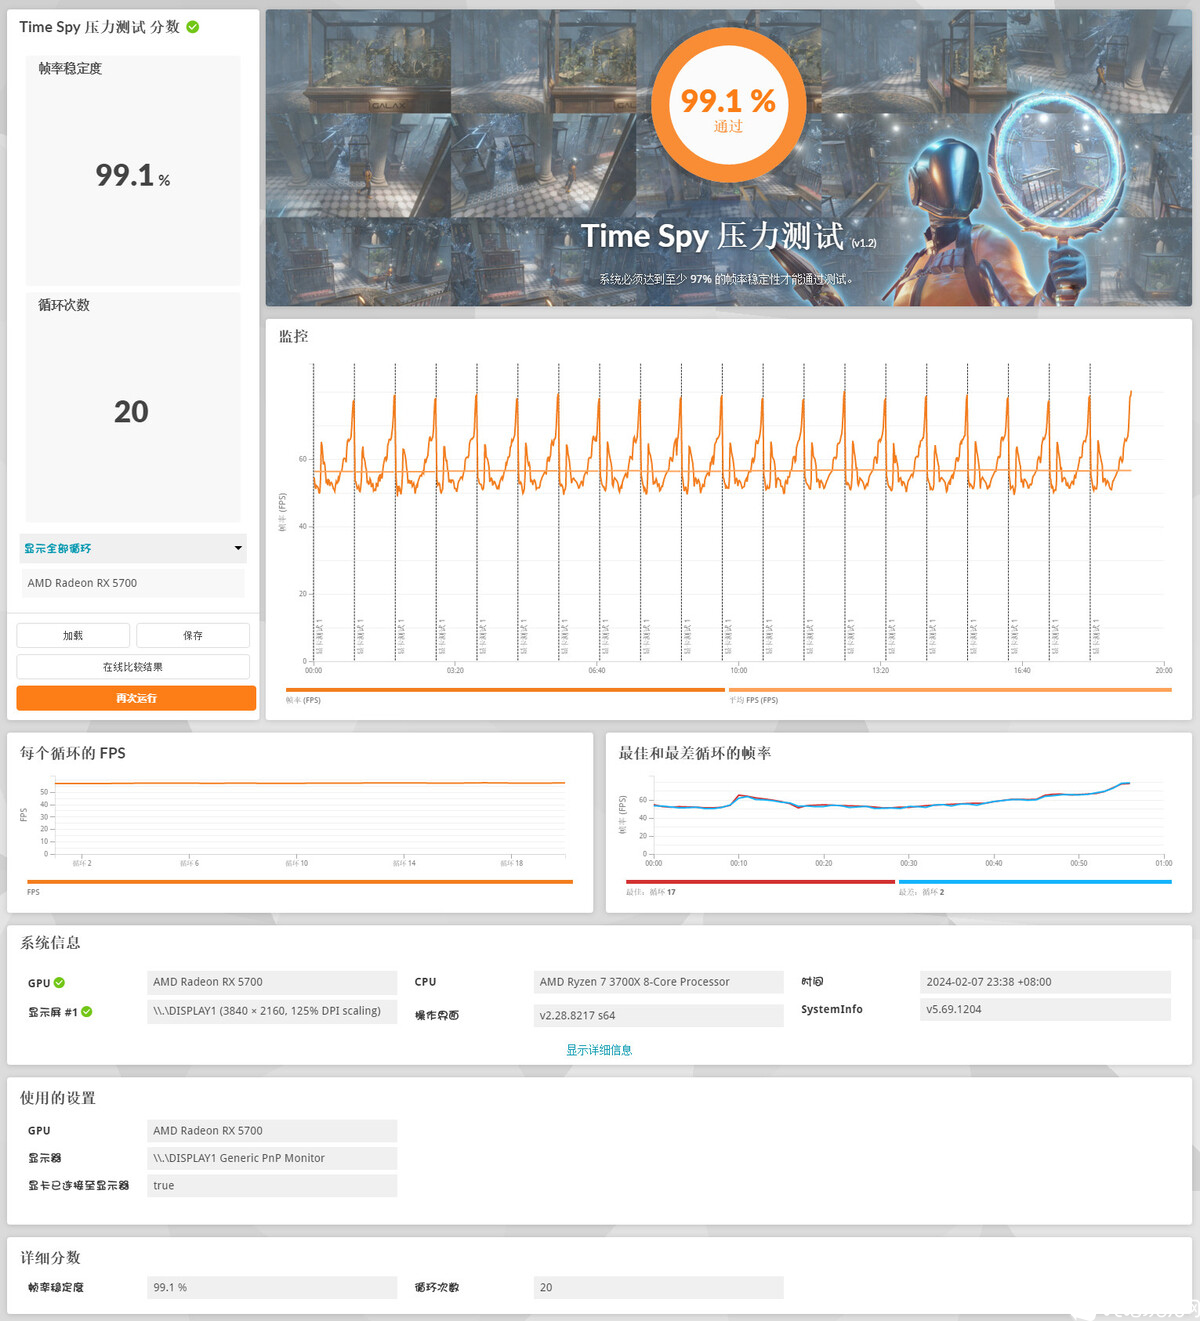Click the 循环 10 axis label in the per-loop chart
1200x1321 pixels.
click(x=297, y=863)
